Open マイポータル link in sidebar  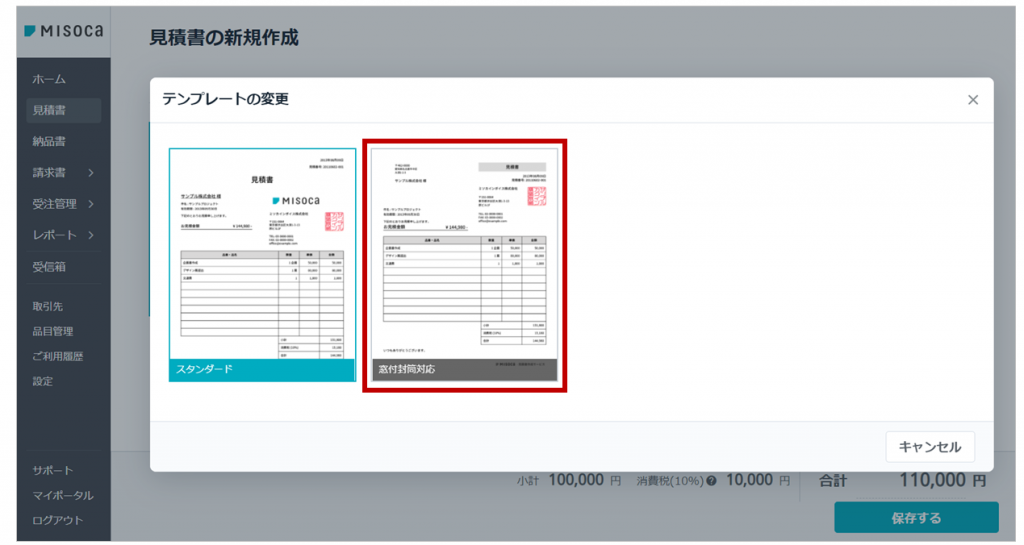click(63, 495)
